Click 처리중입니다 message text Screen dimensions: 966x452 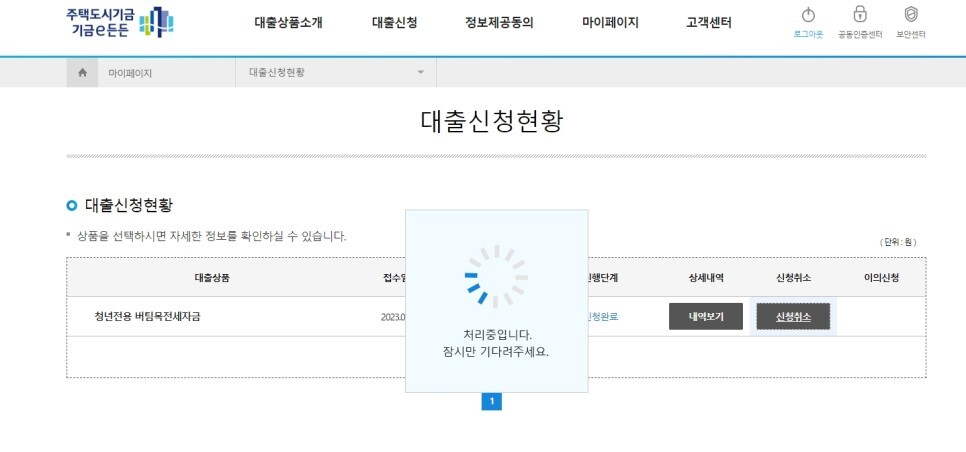click(x=497, y=336)
